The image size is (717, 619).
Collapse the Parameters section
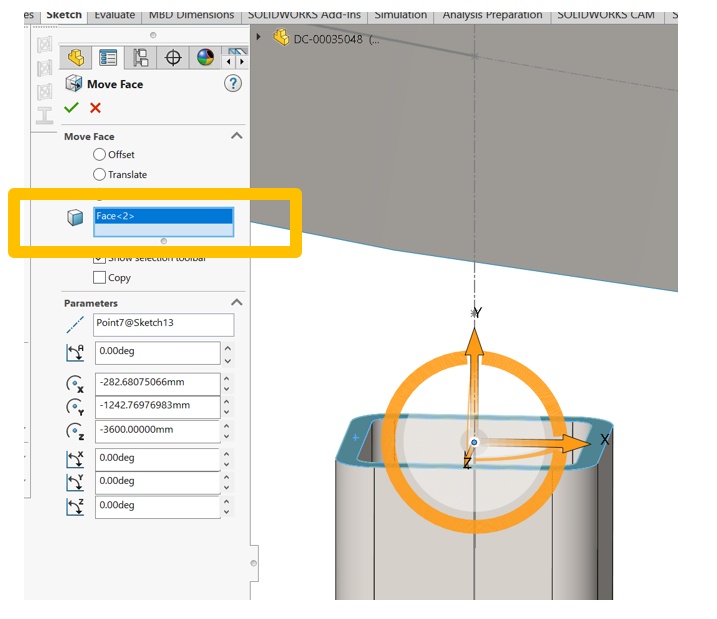coord(236,302)
